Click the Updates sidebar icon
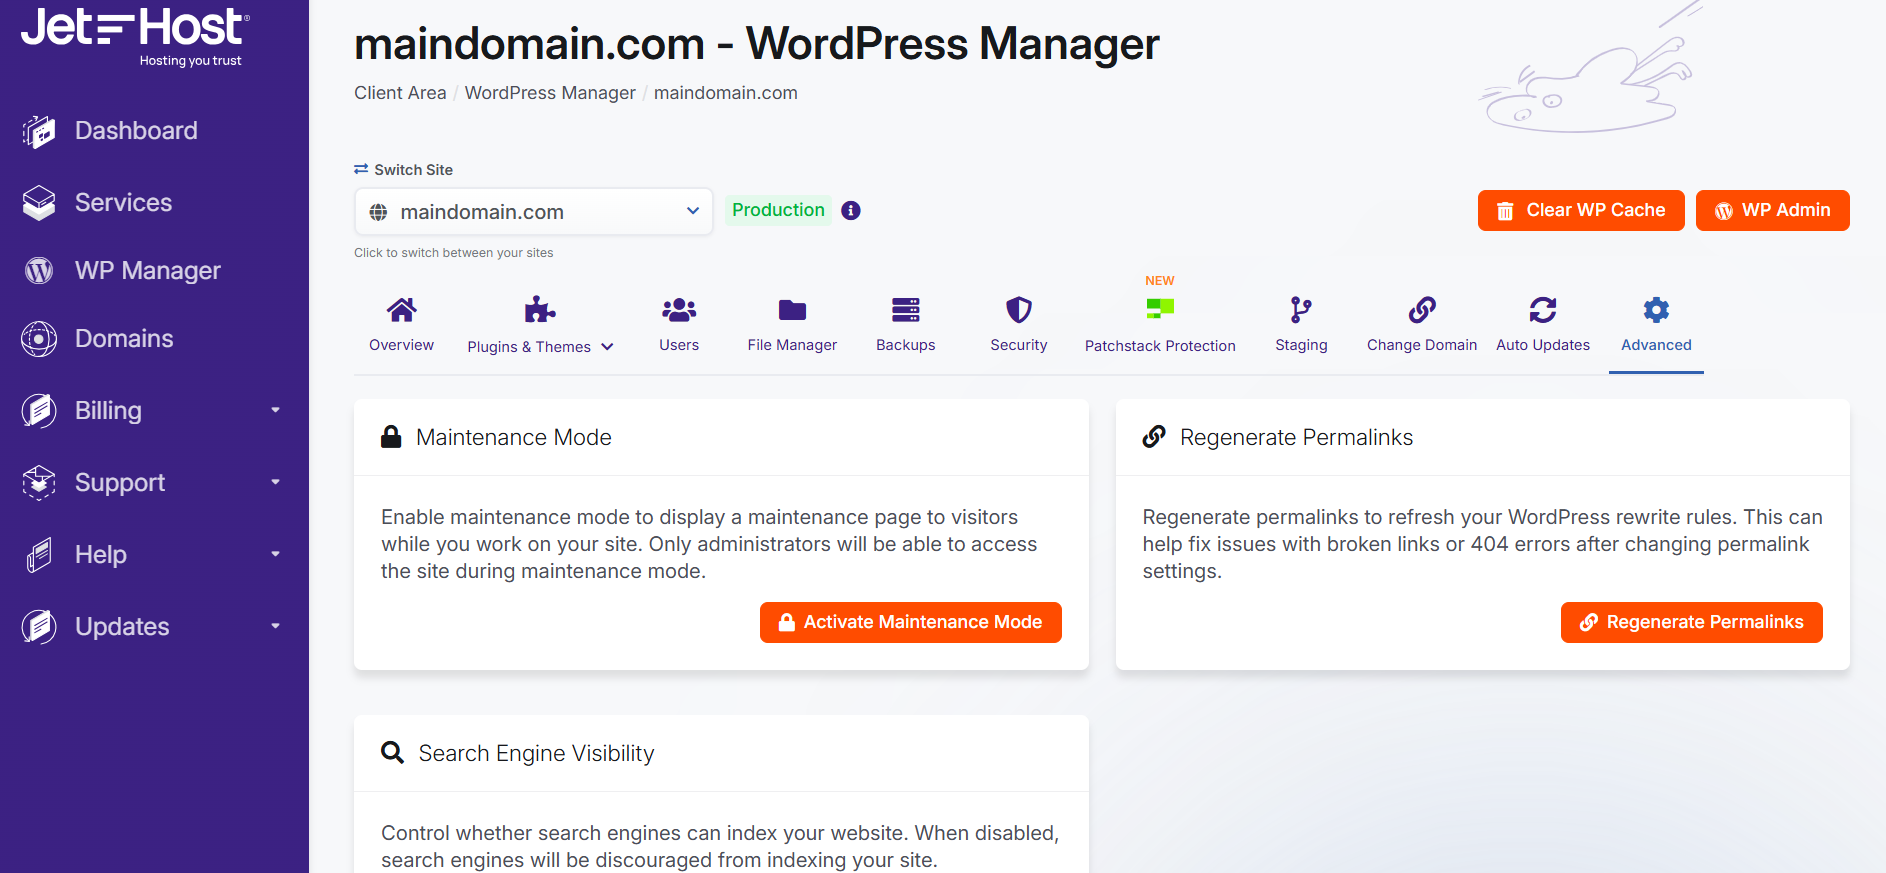 click(x=39, y=627)
